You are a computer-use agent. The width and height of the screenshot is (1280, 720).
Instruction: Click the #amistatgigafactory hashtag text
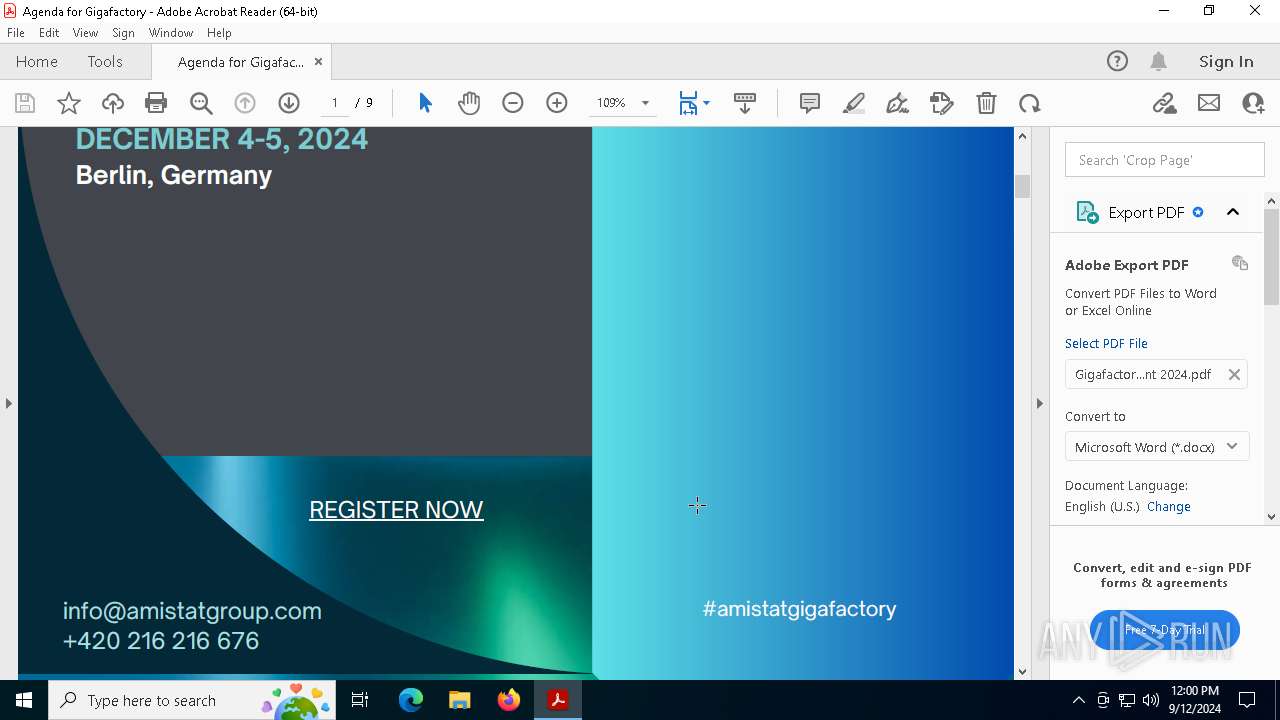[x=799, y=609]
